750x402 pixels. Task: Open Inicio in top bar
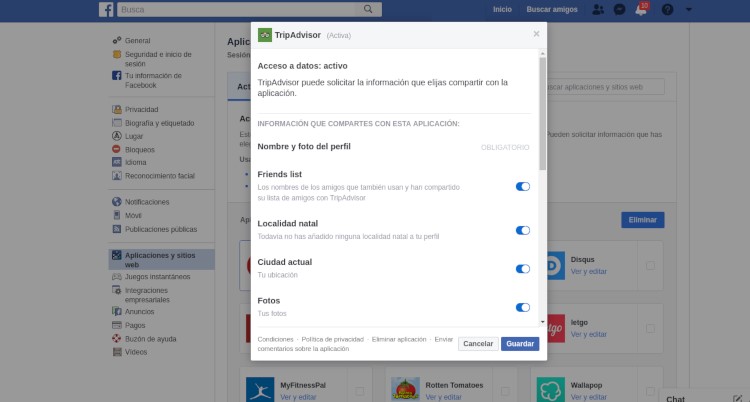pos(502,9)
